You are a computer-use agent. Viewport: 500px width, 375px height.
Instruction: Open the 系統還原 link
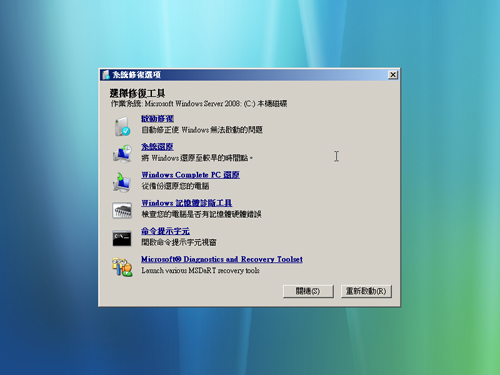click(157, 147)
